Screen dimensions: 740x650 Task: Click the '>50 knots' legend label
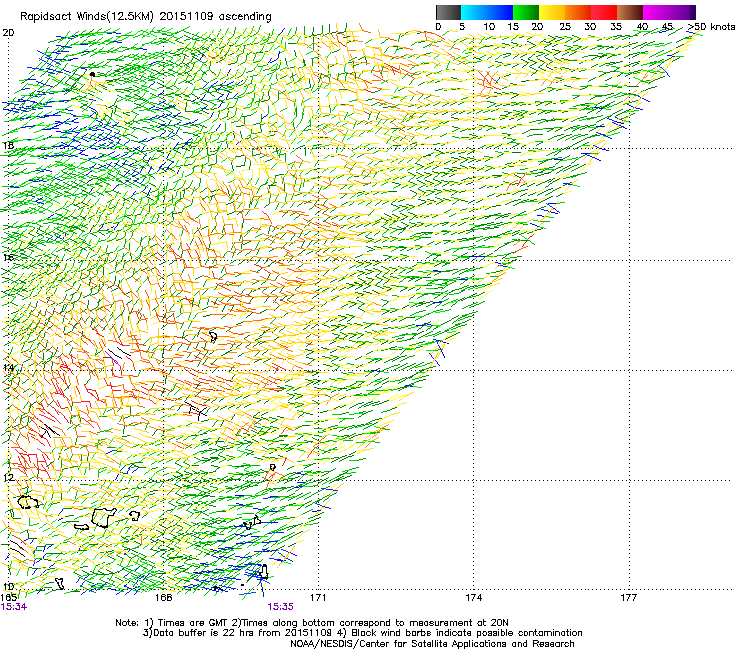pyautogui.click(x=711, y=27)
